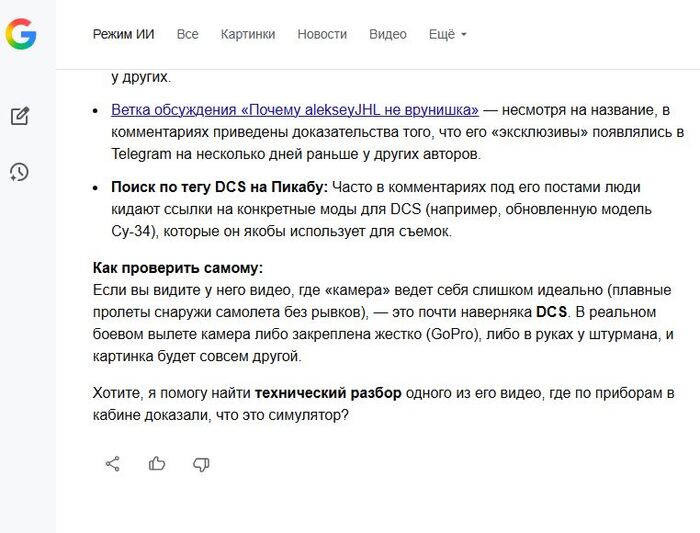Screen dimensions: 700x533
Task: Select the «Новости» tab
Action: (x=321, y=34)
